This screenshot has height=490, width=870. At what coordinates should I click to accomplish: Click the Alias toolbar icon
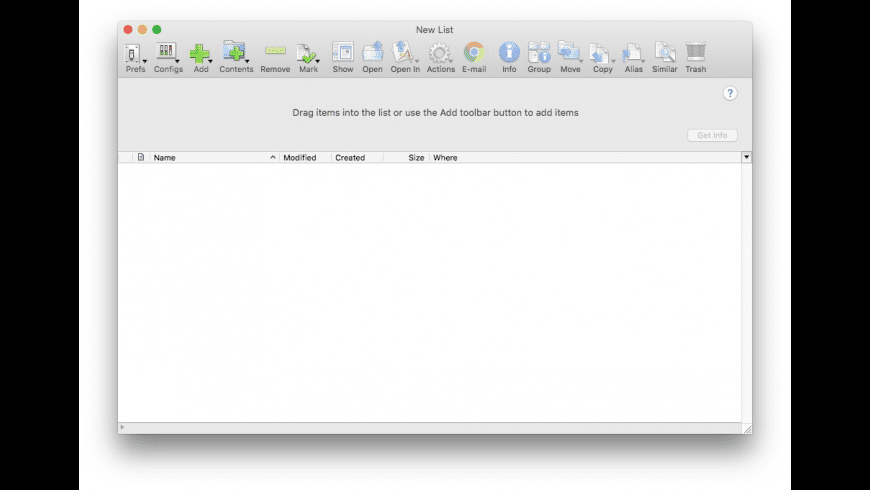(x=632, y=53)
